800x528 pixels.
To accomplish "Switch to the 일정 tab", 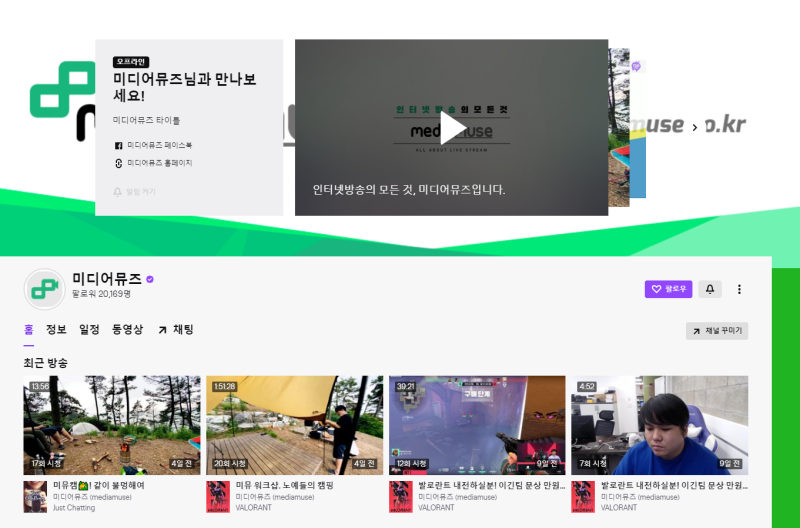I will click(x=89, y=330).
